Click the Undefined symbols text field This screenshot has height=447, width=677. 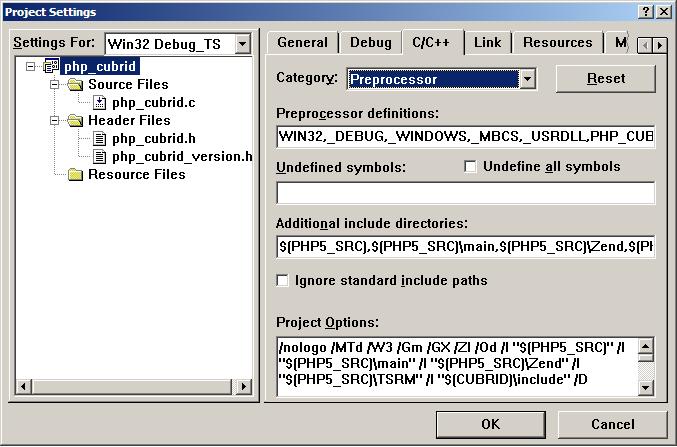click(465, 193)
